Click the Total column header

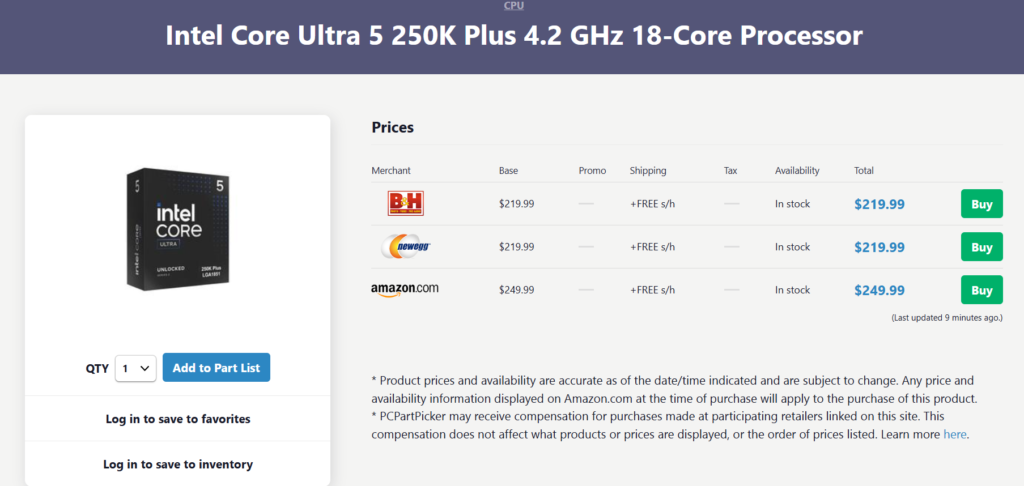pyautogui.click(x=864, y=171)
